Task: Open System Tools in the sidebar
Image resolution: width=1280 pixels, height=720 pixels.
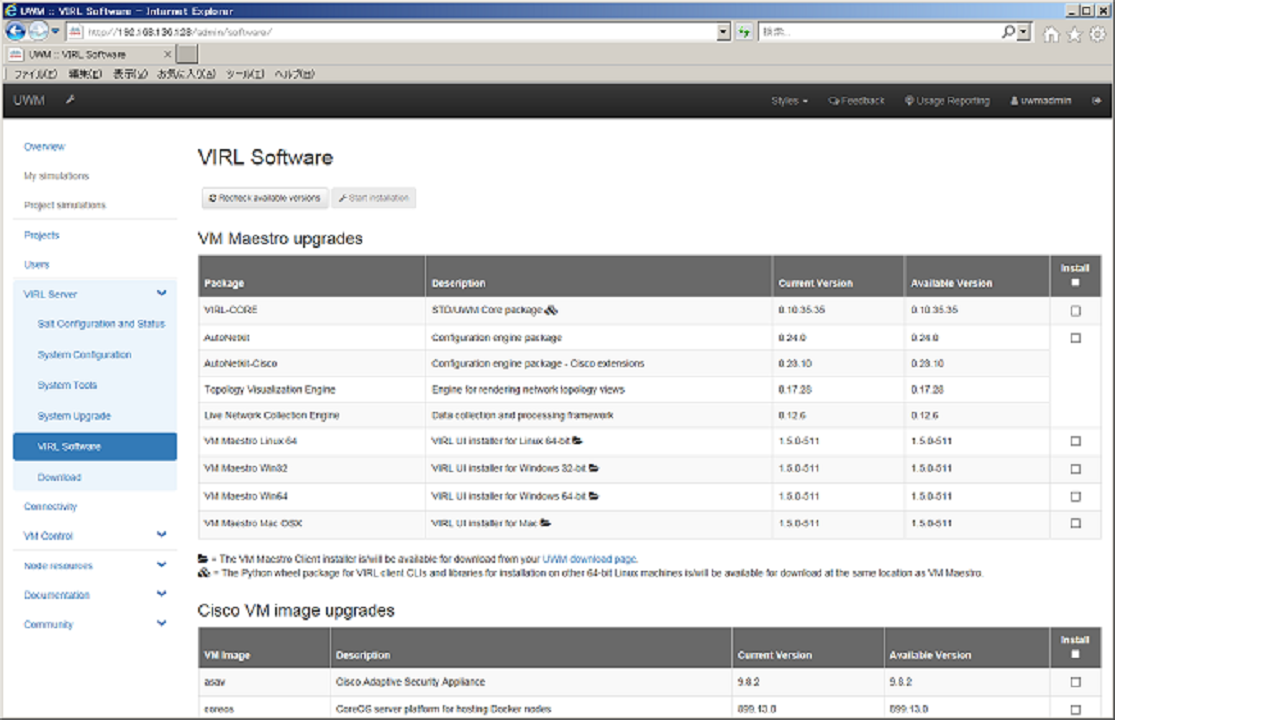Action: [x=67, y=385]
